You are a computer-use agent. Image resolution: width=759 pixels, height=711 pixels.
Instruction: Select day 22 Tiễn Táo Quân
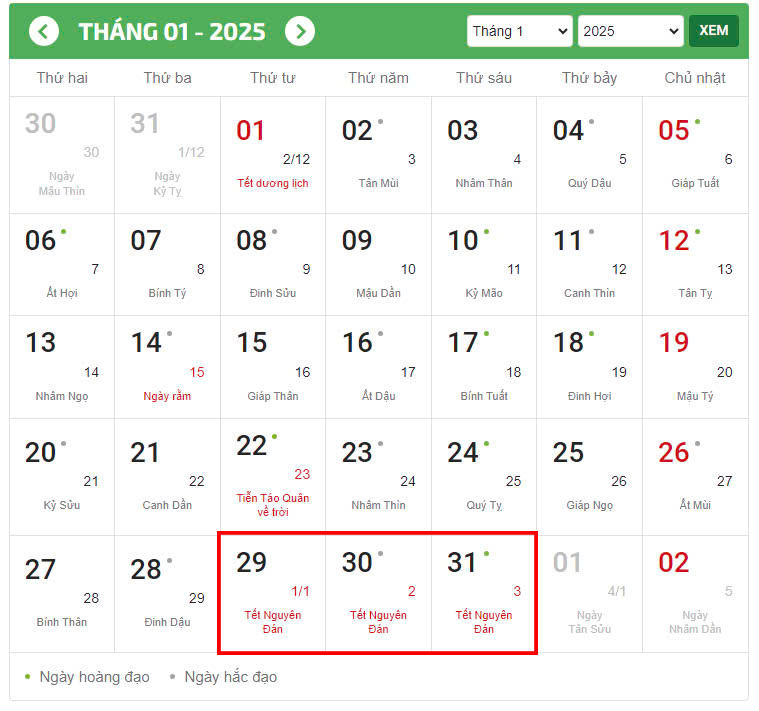pos(273,476)
